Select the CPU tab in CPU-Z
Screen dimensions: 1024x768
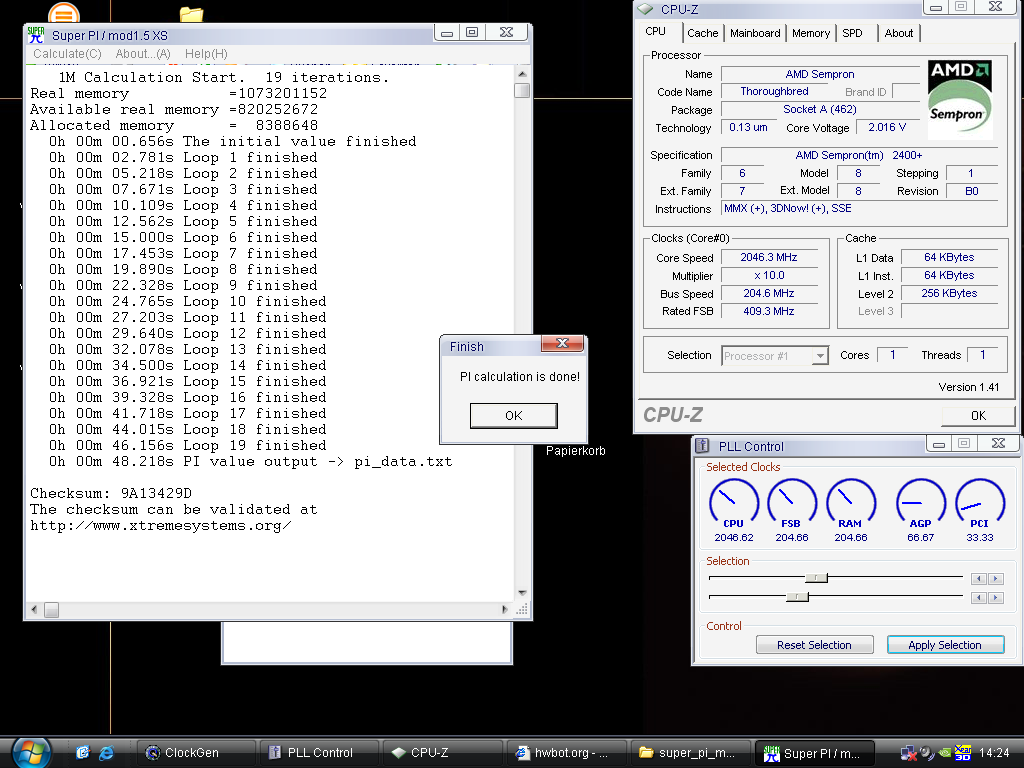point(656,31)
